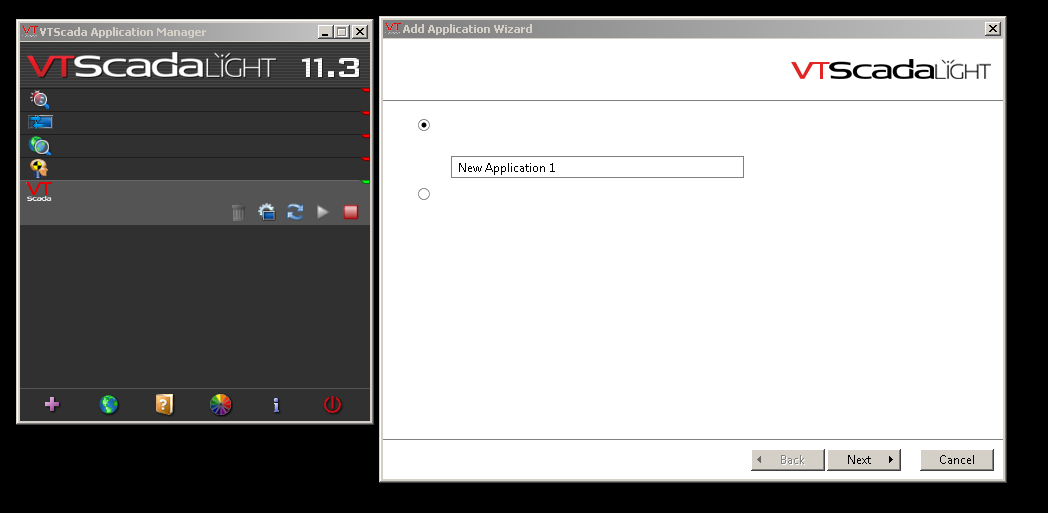Open the orange help book icon
This screenshot has height=513, width=1048.
coord(164,404)
